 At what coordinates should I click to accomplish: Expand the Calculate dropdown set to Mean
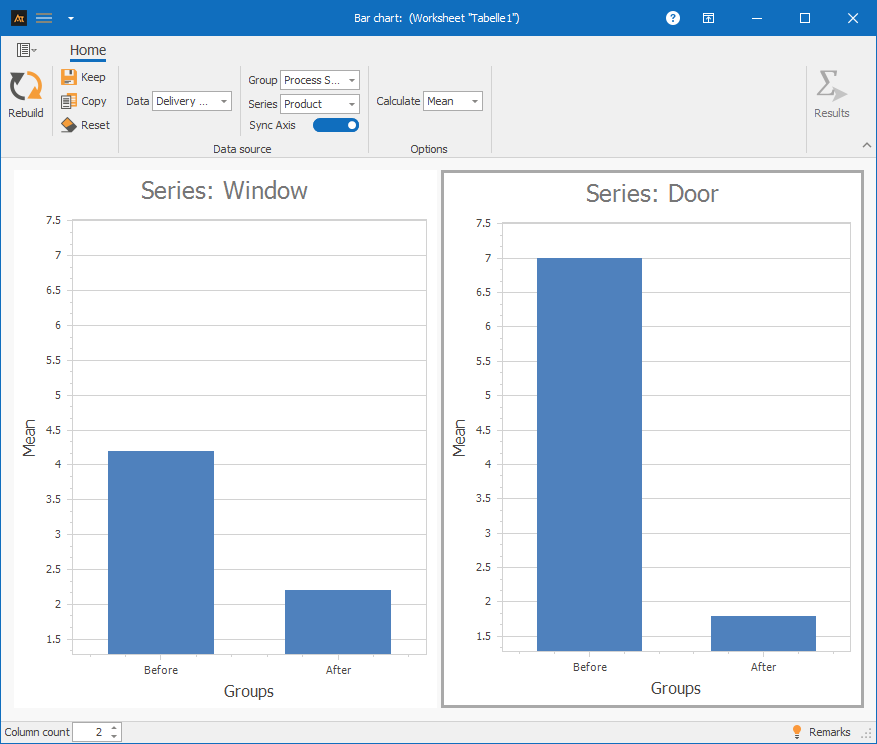pyautogui.click(x=452, y=101)
